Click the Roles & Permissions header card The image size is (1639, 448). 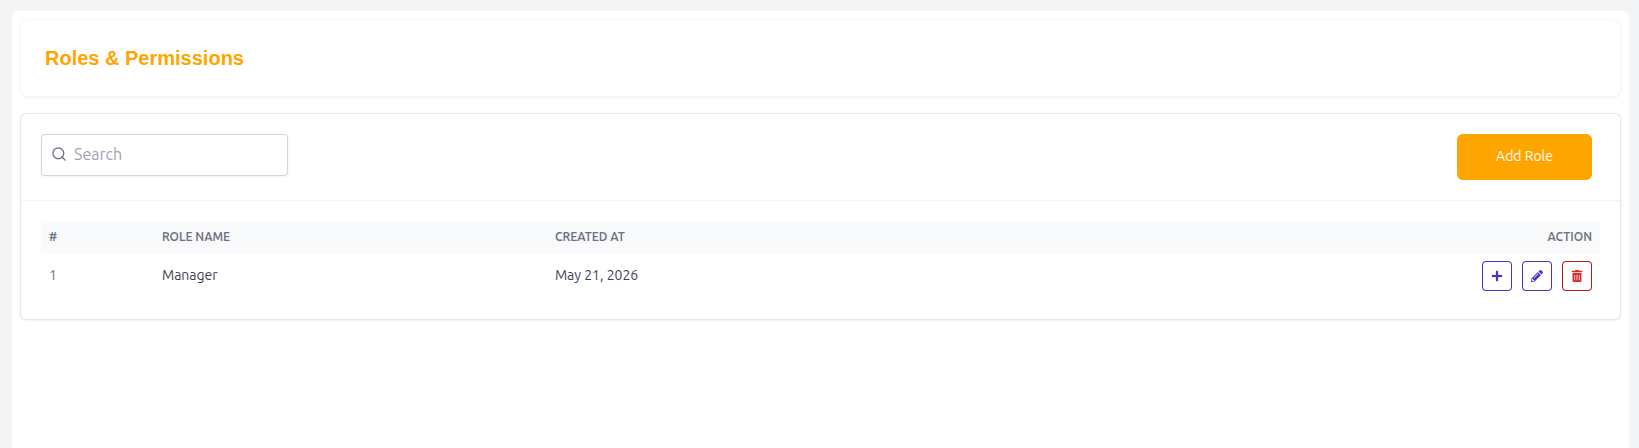tap(820, 58)
